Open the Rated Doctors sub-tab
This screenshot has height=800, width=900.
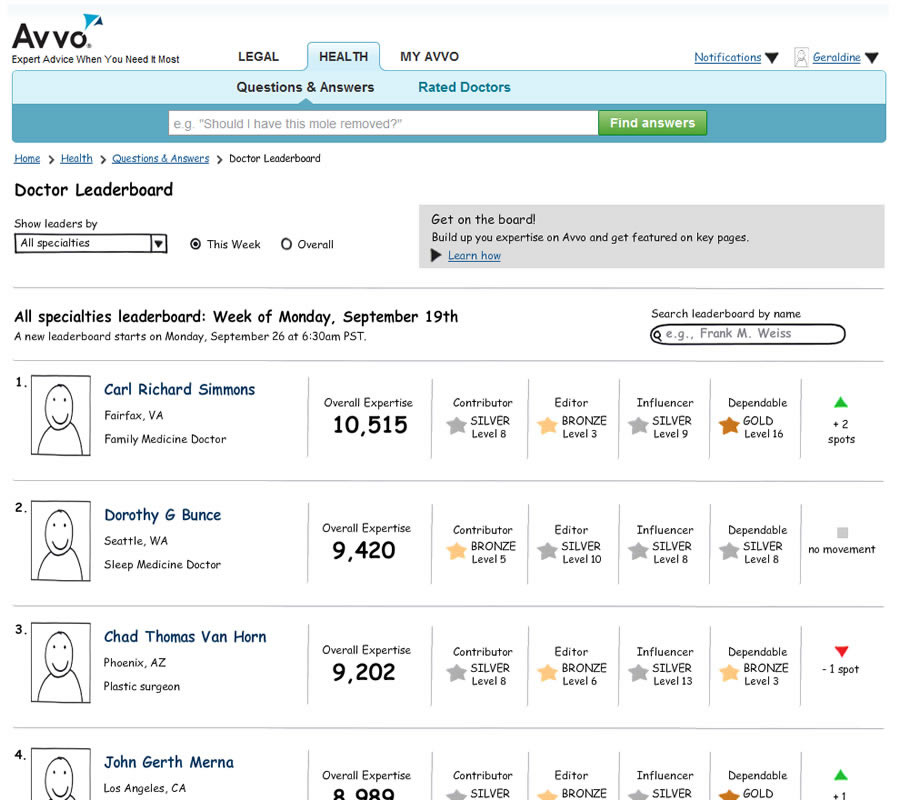[x=464, y=87]
